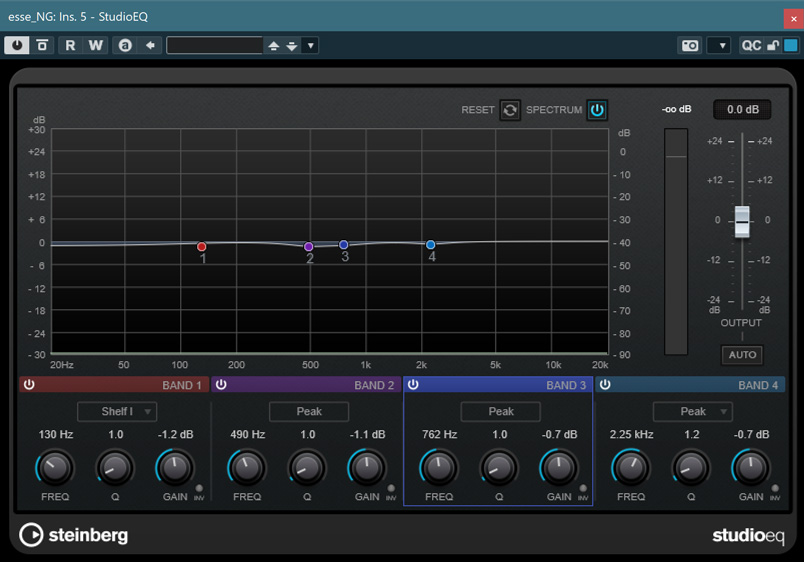This screenshot has width=804, height=562.
Task: Select the light blue band 4 point
Action: (431, 245)
